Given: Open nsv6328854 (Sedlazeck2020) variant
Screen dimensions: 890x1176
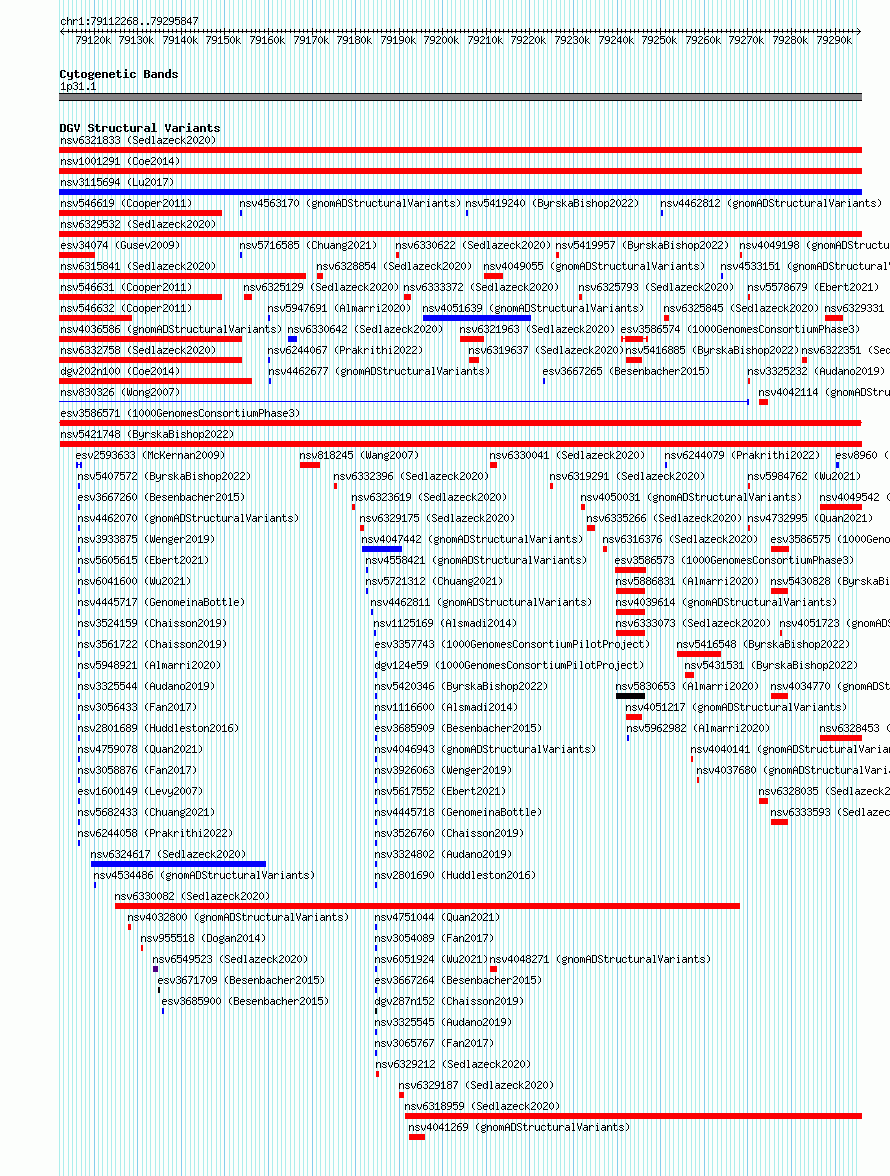Looking at the screenshot, I should (x=394, y=266).
